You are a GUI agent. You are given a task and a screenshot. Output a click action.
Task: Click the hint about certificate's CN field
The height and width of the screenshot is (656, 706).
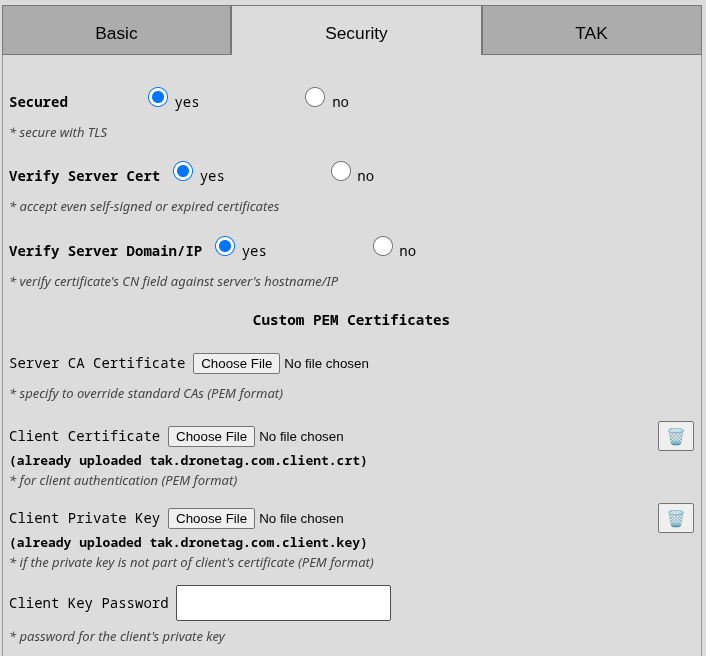coord(173,281)
